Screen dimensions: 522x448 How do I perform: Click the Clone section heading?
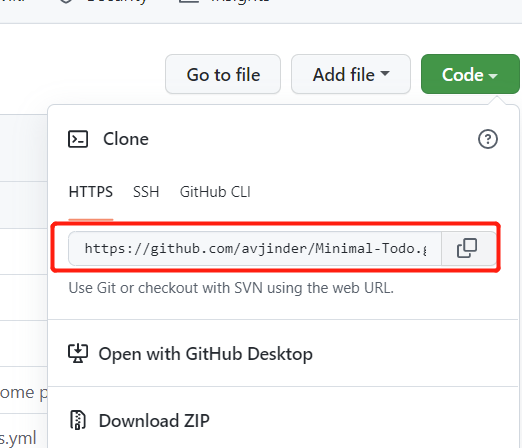coord(126,139)
